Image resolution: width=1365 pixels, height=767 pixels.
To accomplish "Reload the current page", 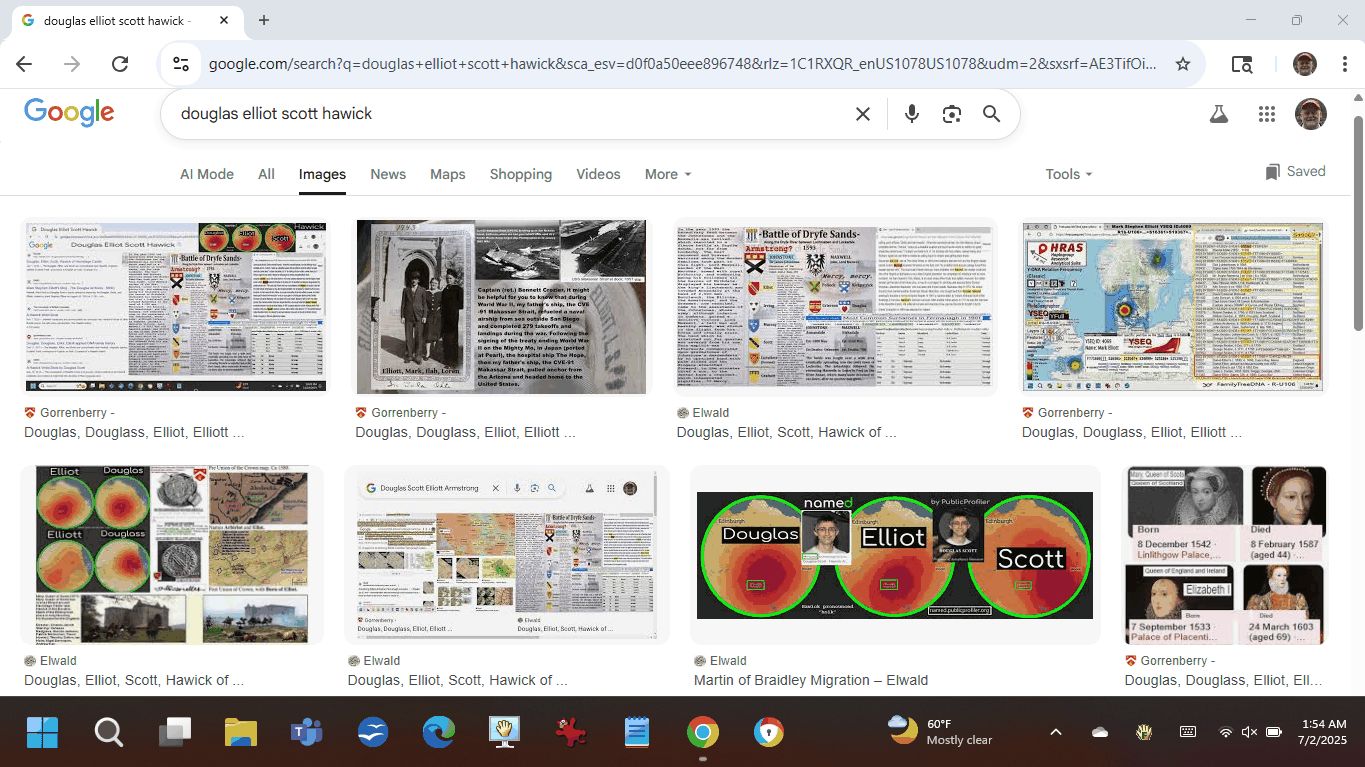I will pyautogui.click(x=120, y=64).
